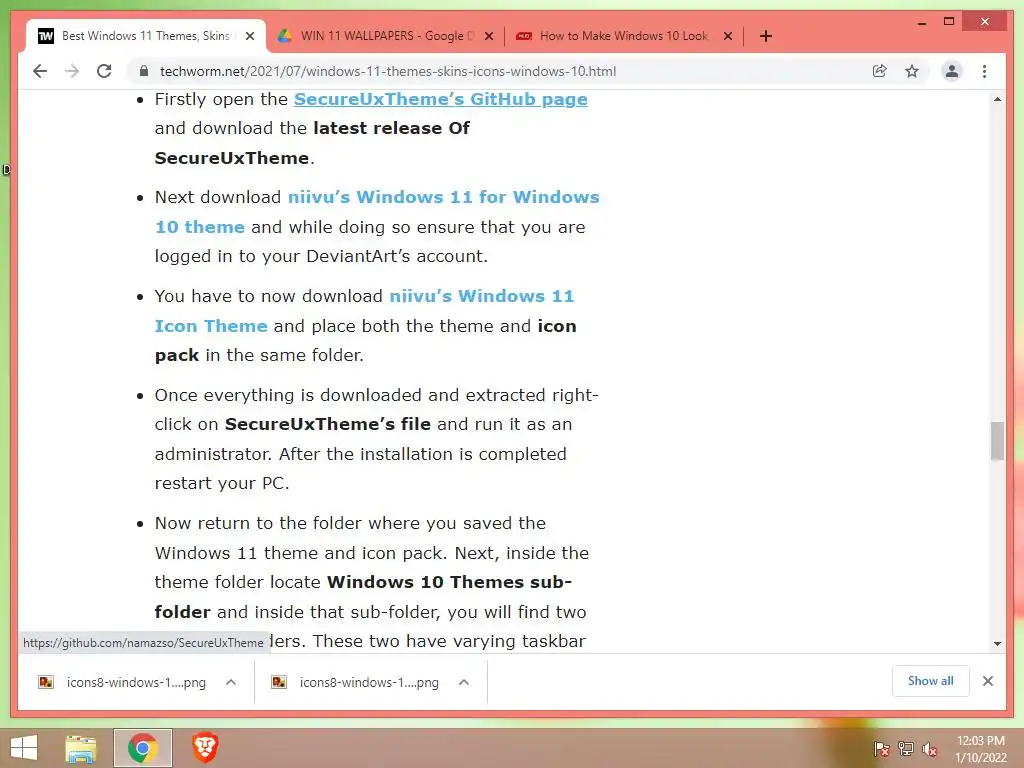This screenshot has width=1024, height=768.
Task: View site information lock icon
Action: click(144, 71)
